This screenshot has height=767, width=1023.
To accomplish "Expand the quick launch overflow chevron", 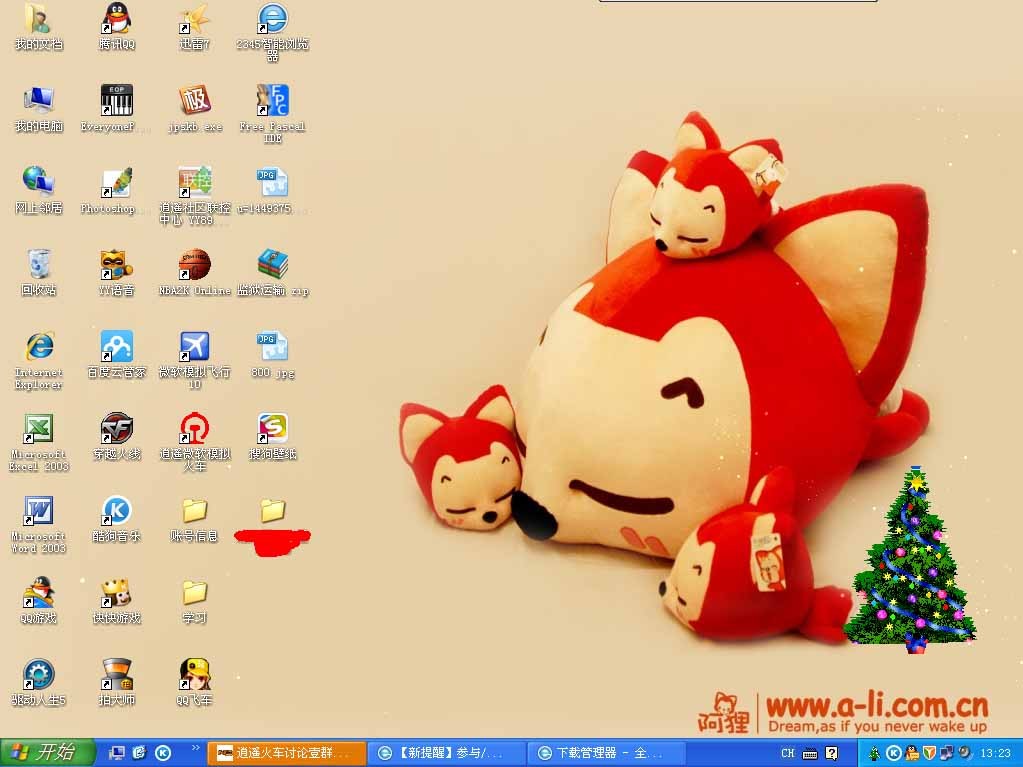I will (195, 748).
